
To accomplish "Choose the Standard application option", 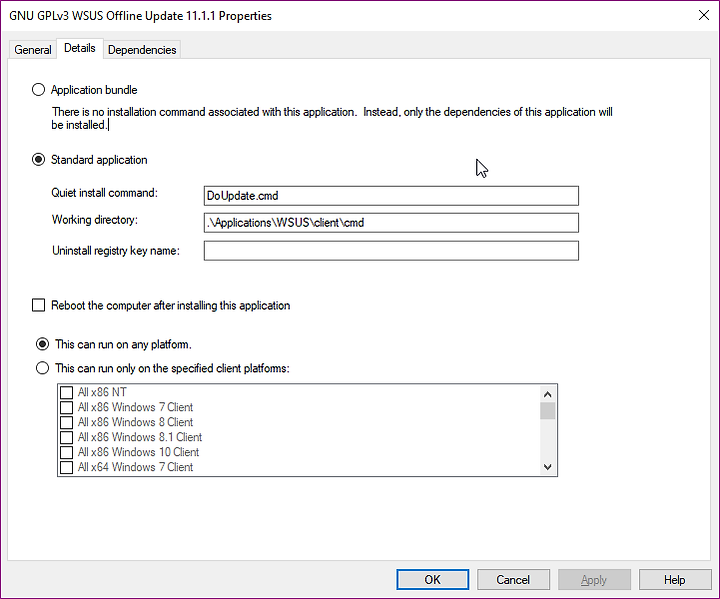I will point(39,159).
